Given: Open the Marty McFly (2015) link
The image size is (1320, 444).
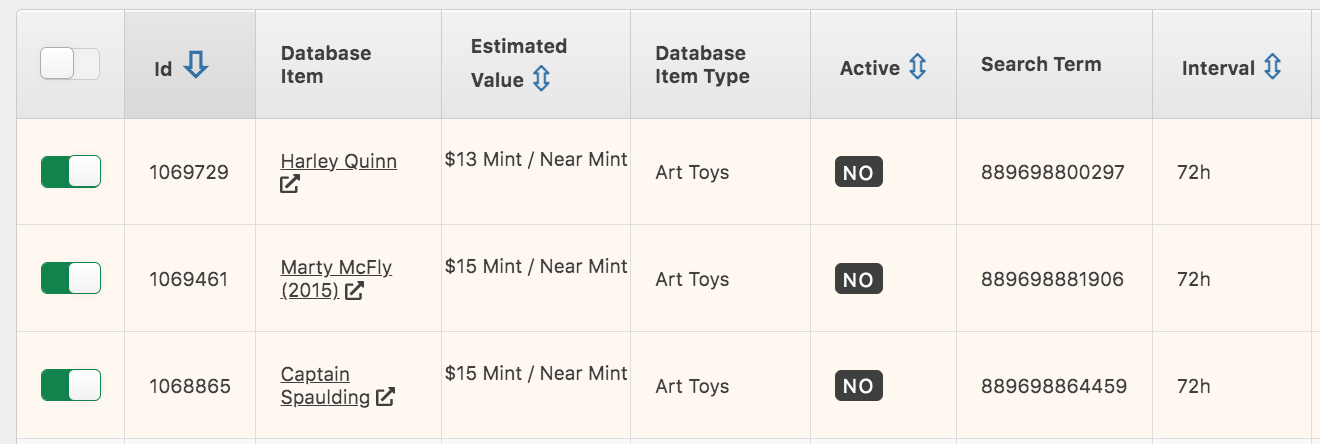Looking at the screenshot, I should [336, 268].
